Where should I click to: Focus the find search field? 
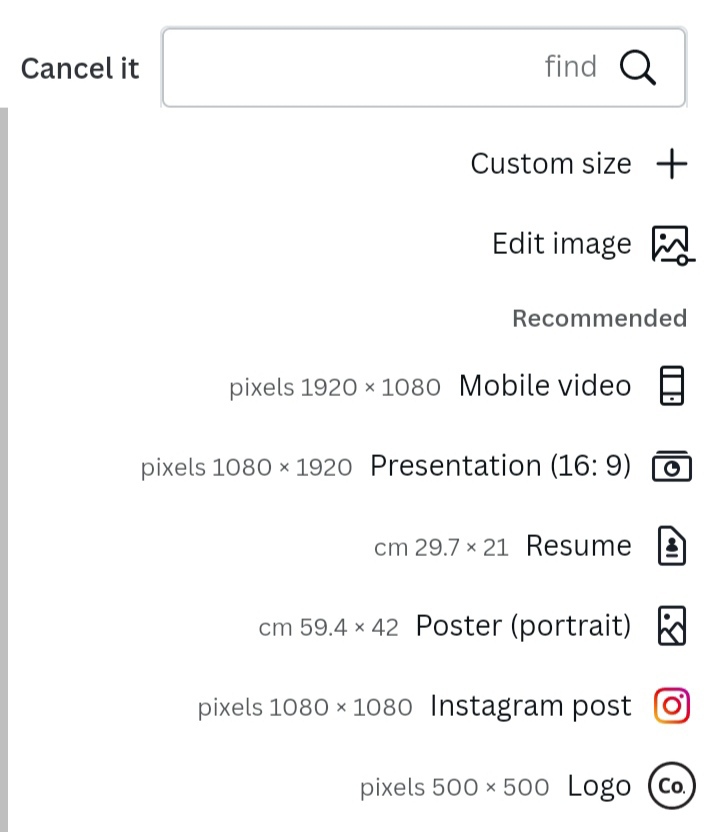click(x=400, y=68)
